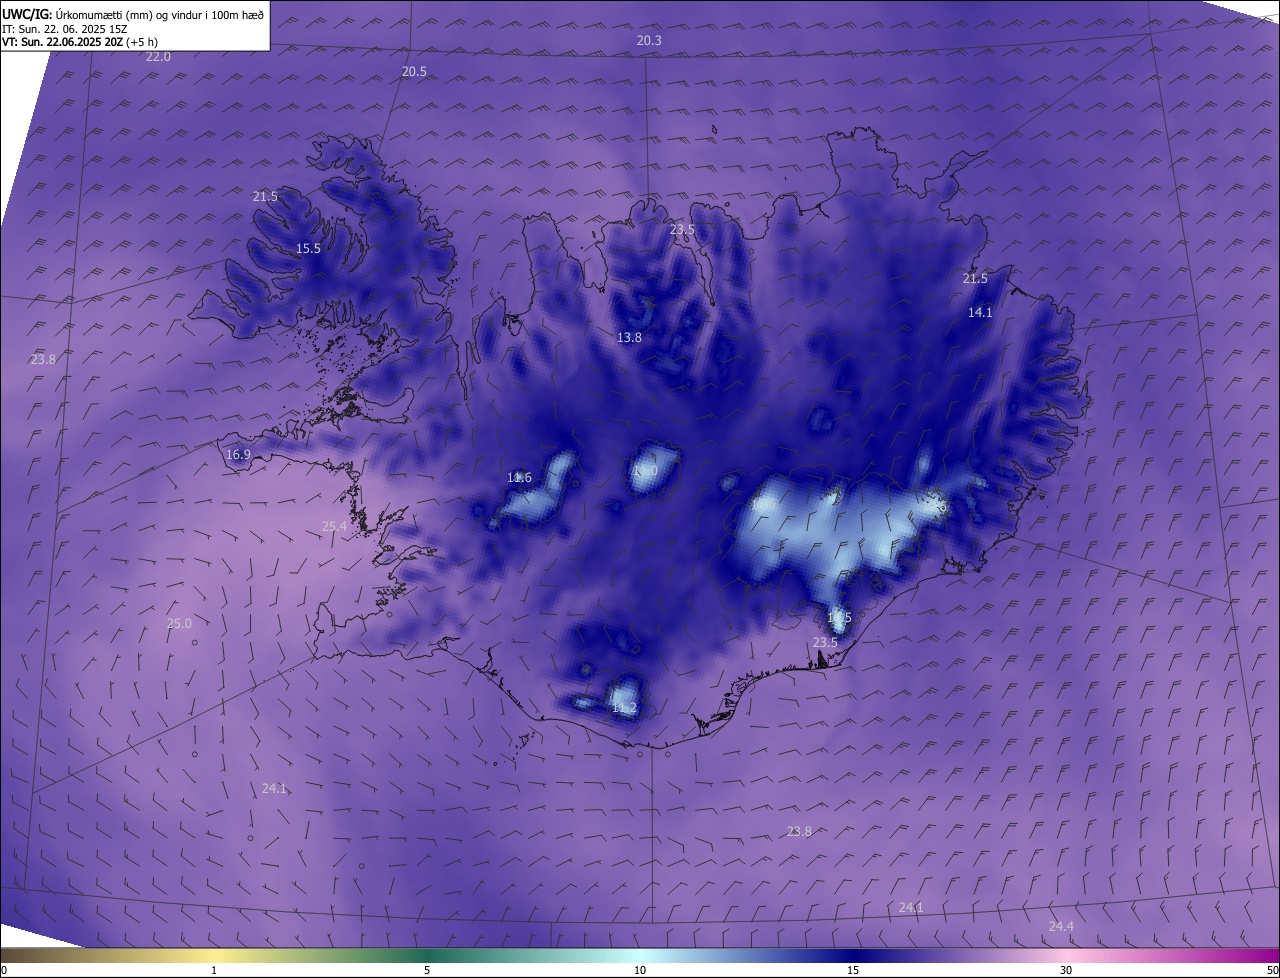Click the "VT: Sun. 22.06.2025 20Z (+5 h)" line
This screenshot has height=978, width=1280.
[80, 41]
